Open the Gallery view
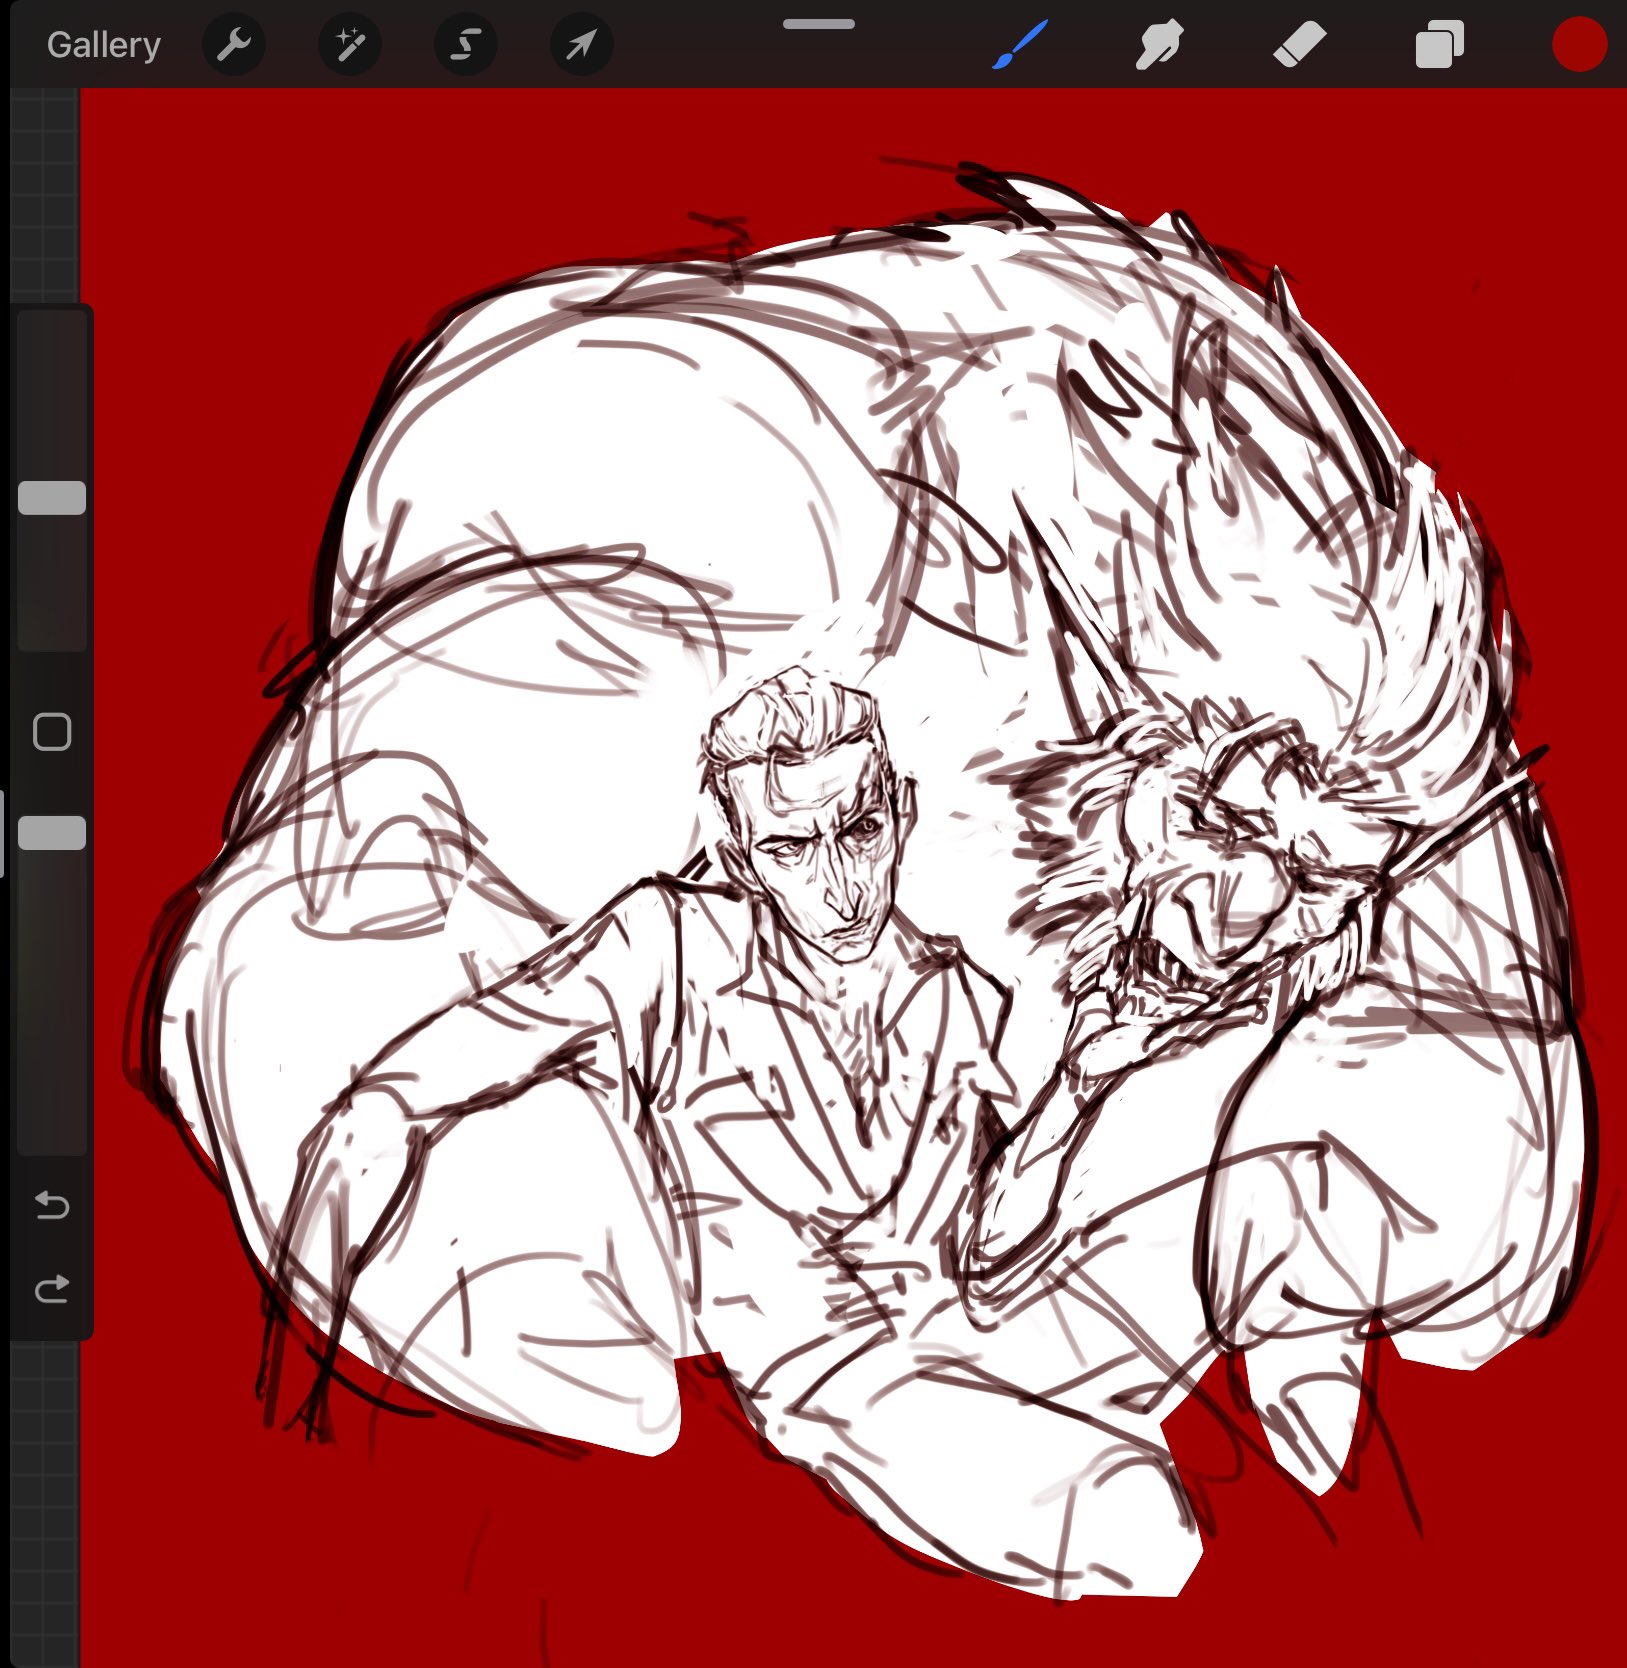This screenshot has height=1668, width=1627. click(x=103, y=46)
